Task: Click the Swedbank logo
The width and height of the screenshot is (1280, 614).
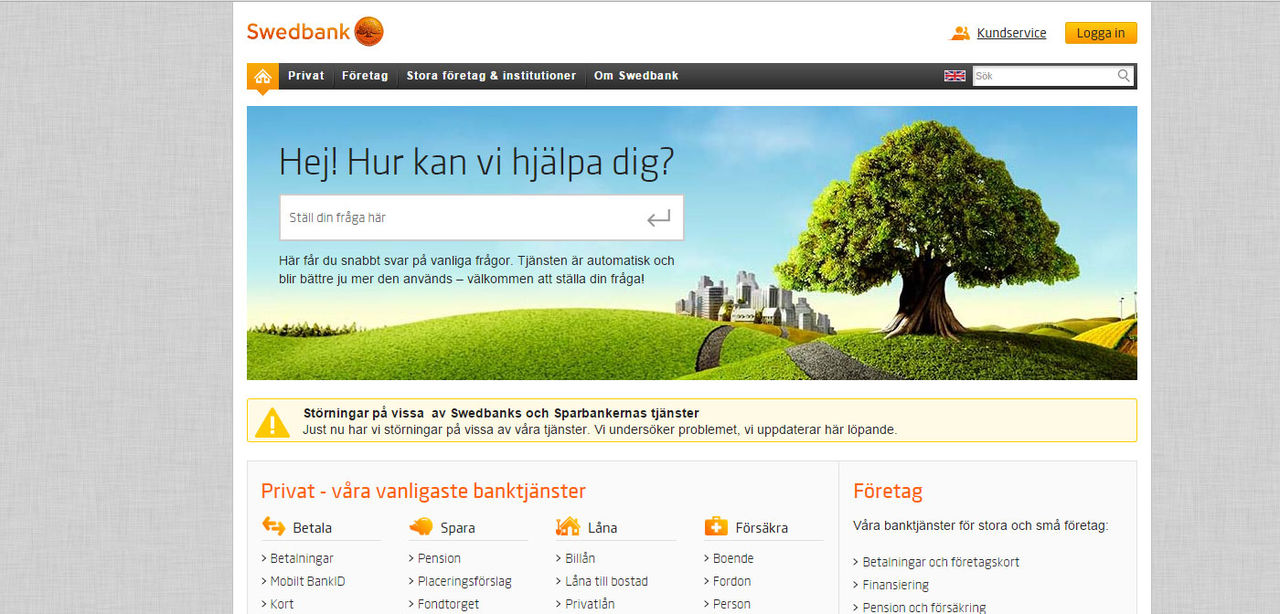Action: click(315, 31)
